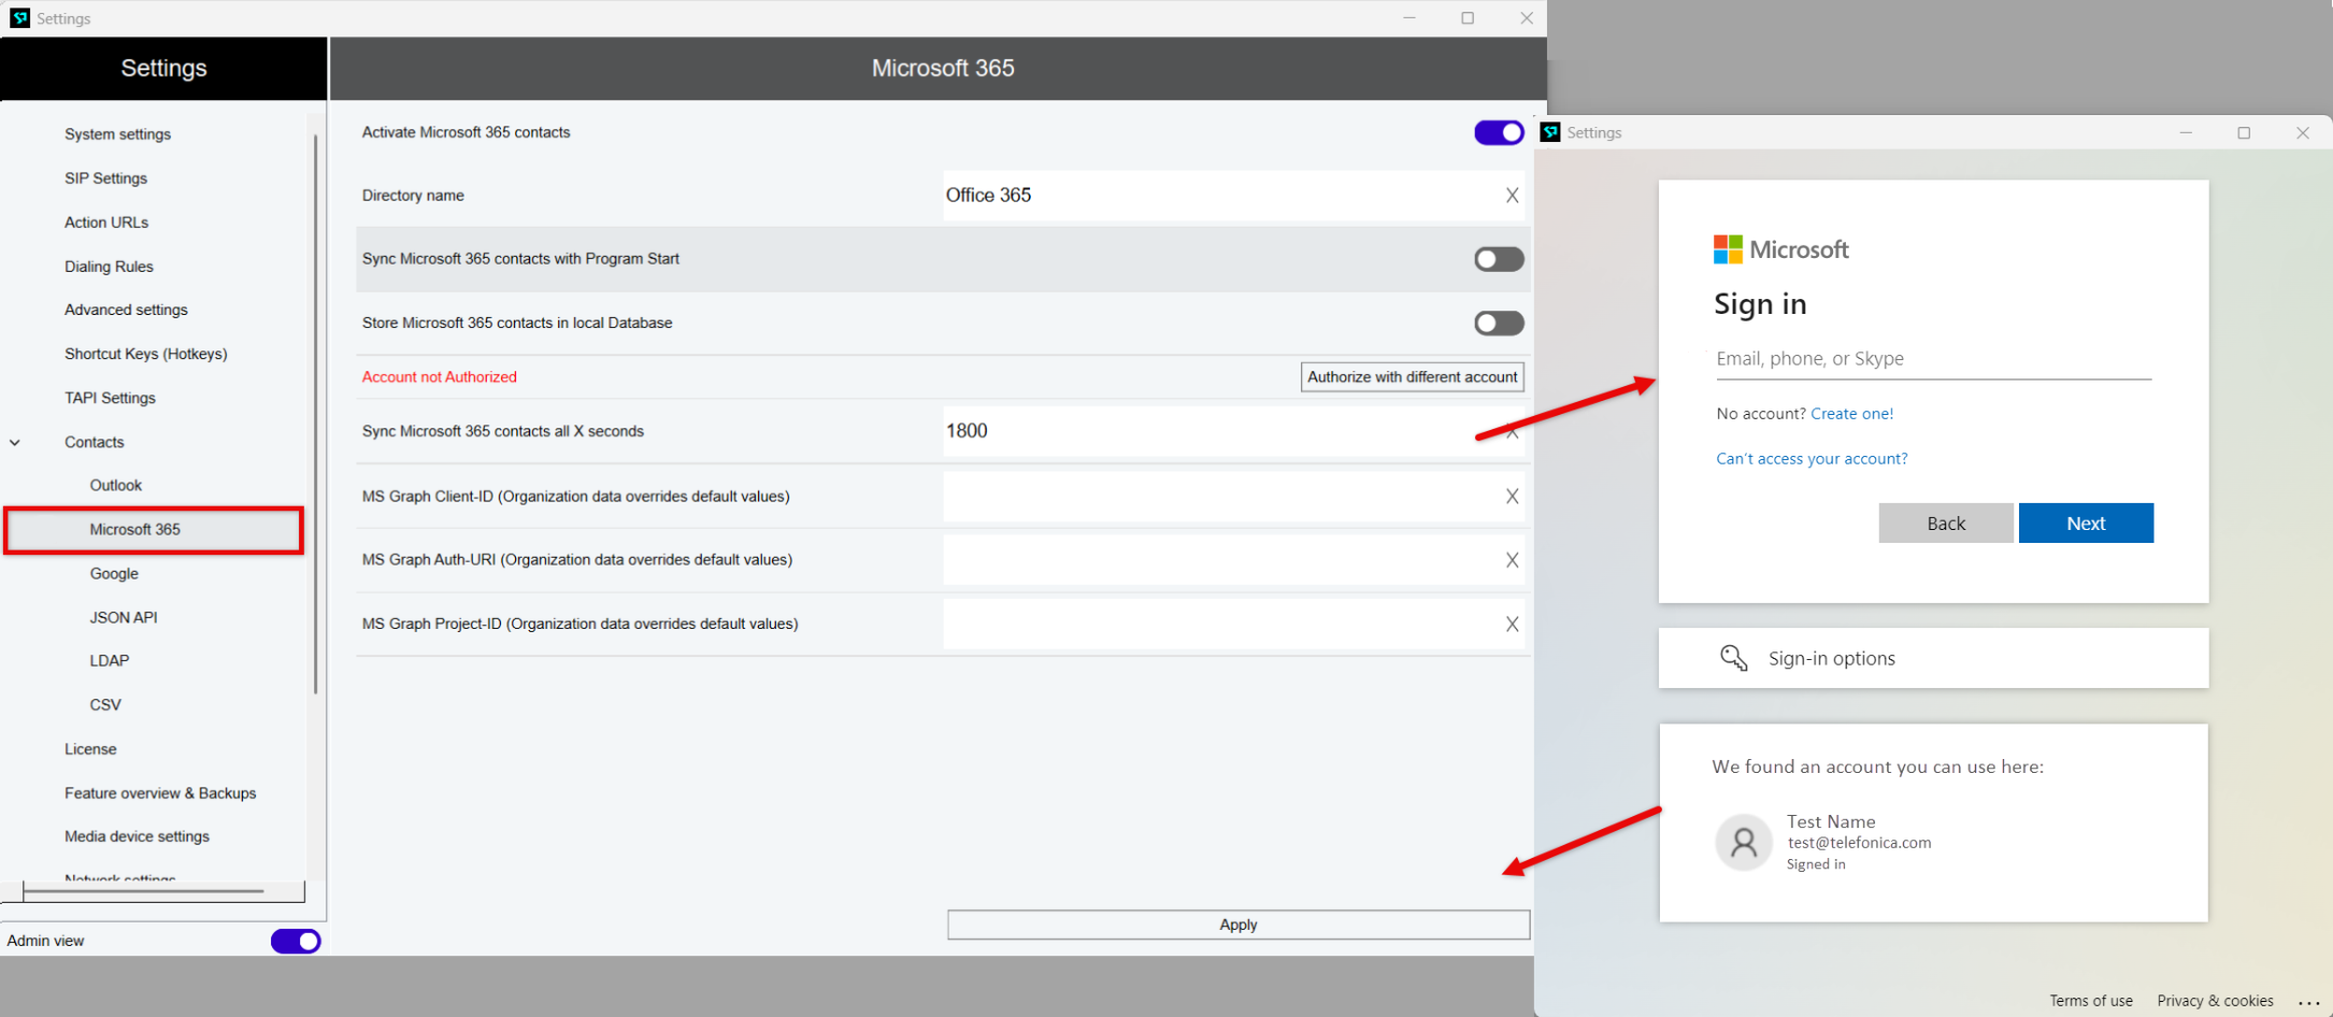
Task: Click the Sign-in options key icon
Action: pos(1733,658)
